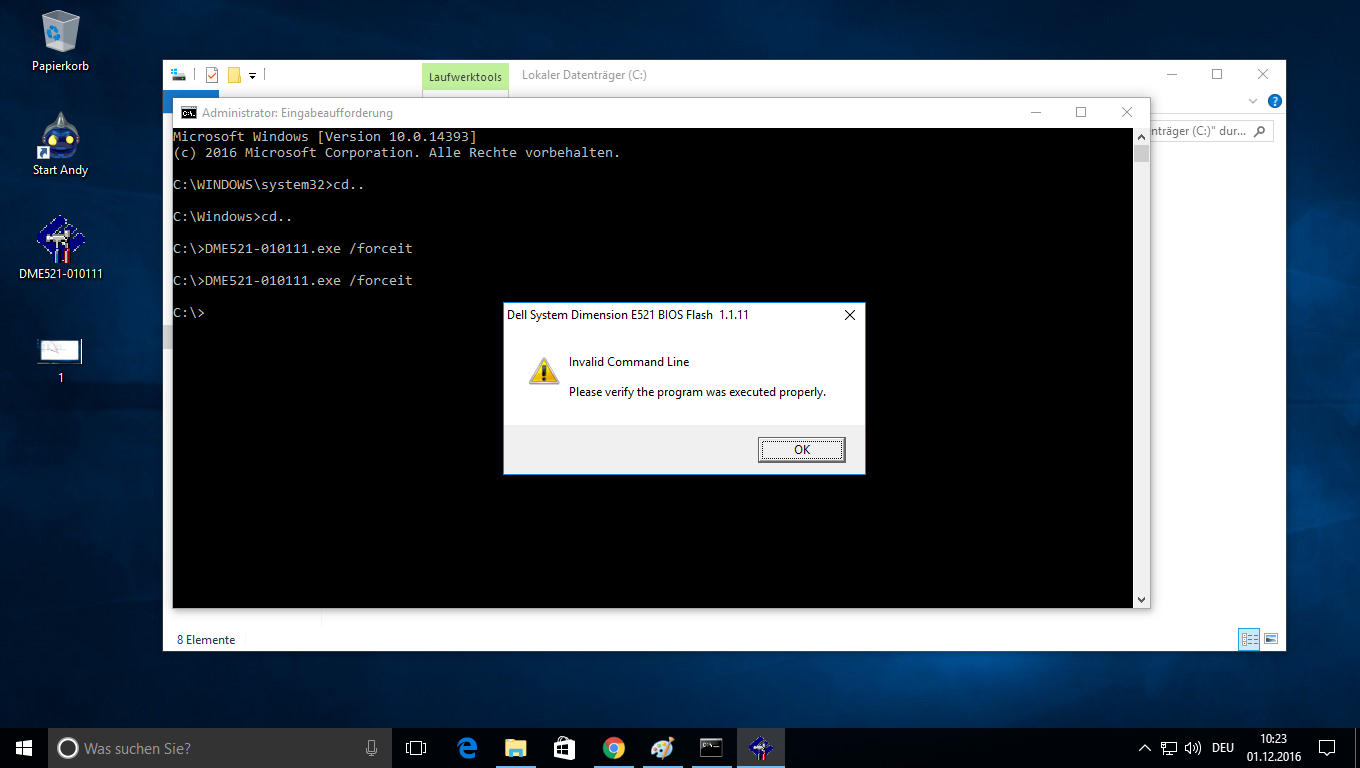Switch Explorer to details view

(1249, 639)
